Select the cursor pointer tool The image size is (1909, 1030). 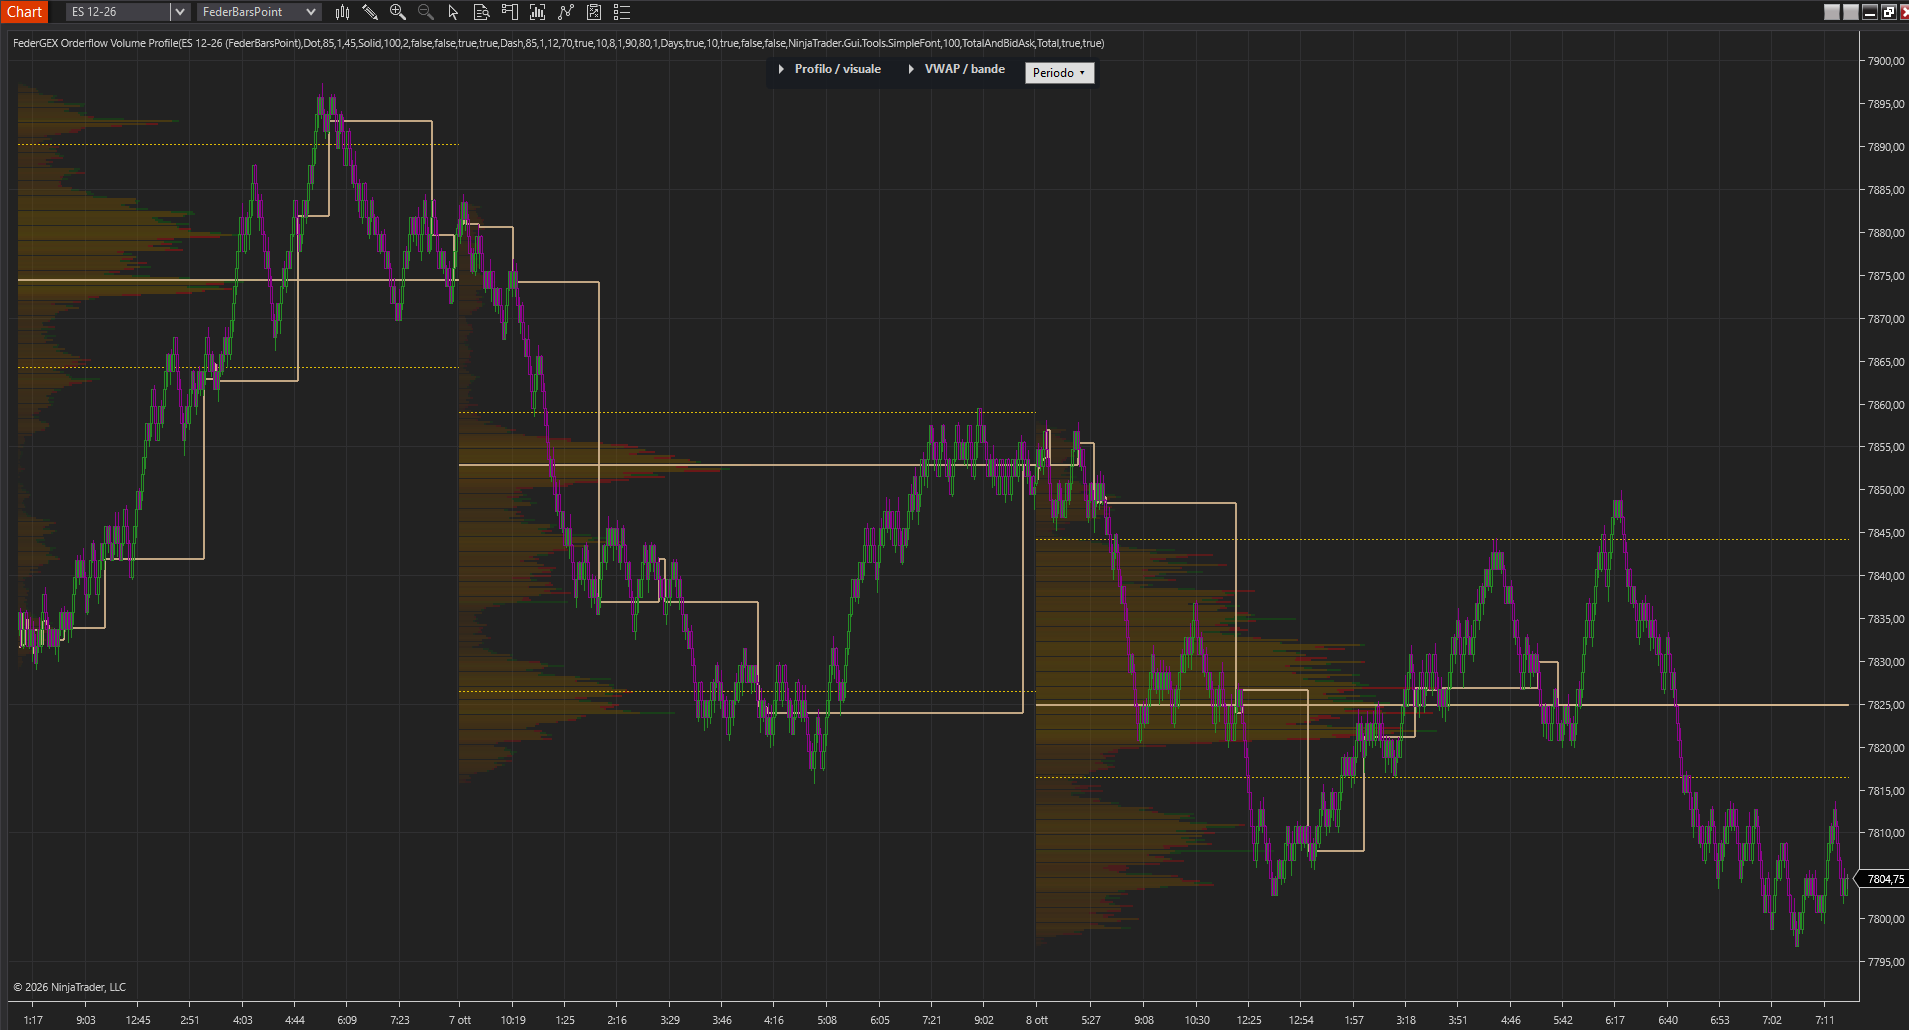click(x=453, y=12)
